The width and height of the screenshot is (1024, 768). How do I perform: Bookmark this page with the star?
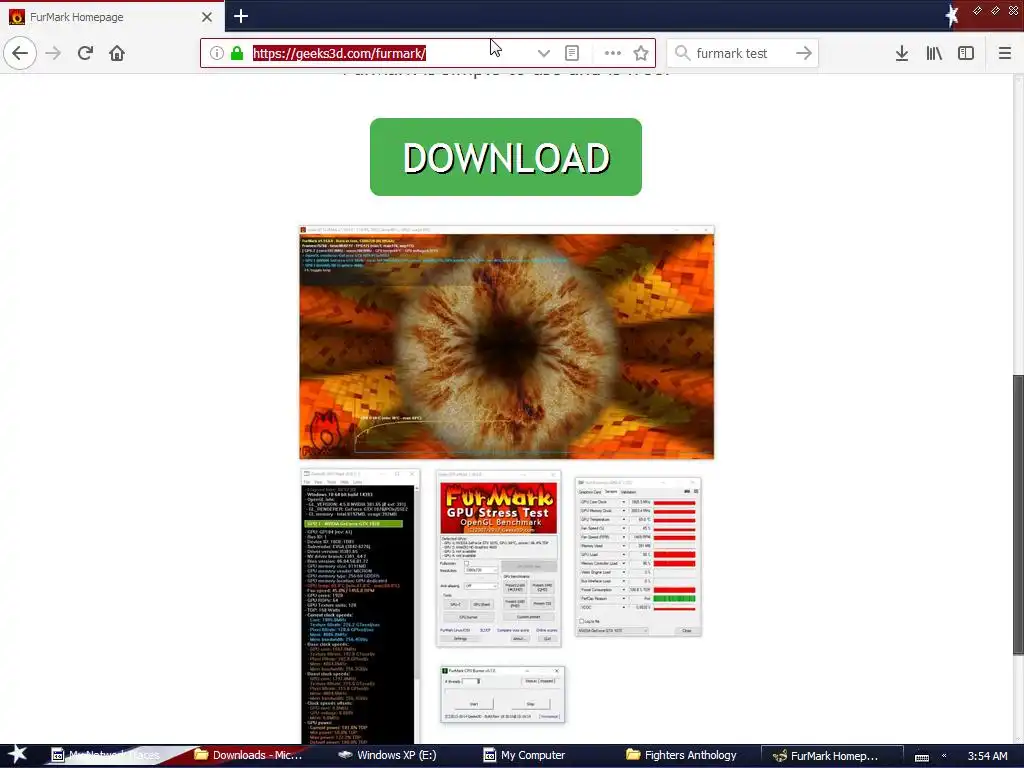(641, 54)
